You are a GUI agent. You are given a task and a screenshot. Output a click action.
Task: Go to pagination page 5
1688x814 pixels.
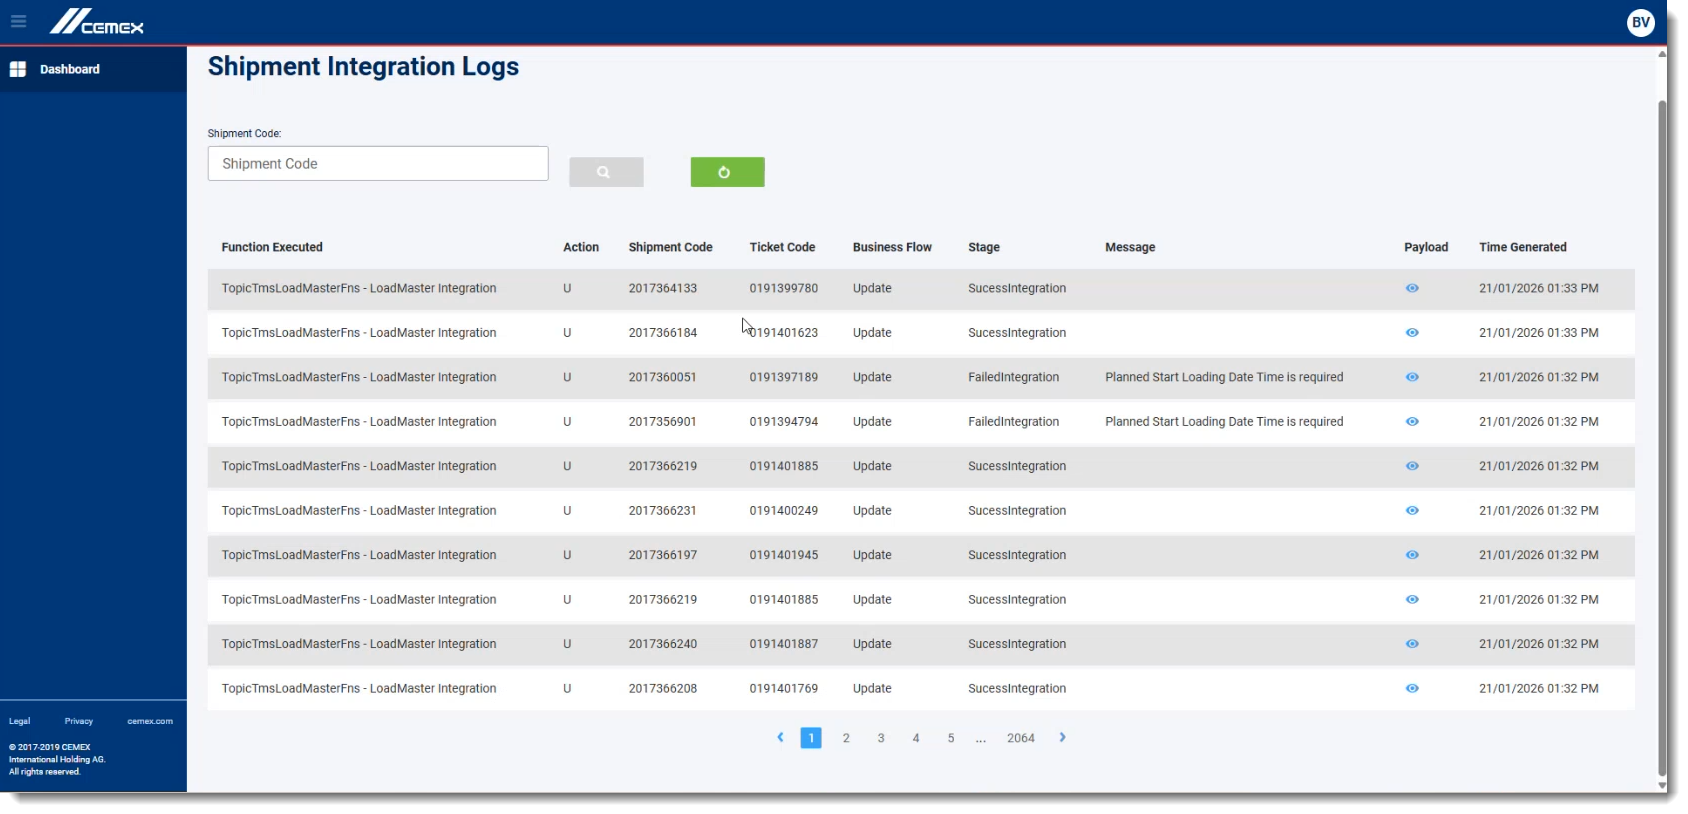tap(951, 738)
